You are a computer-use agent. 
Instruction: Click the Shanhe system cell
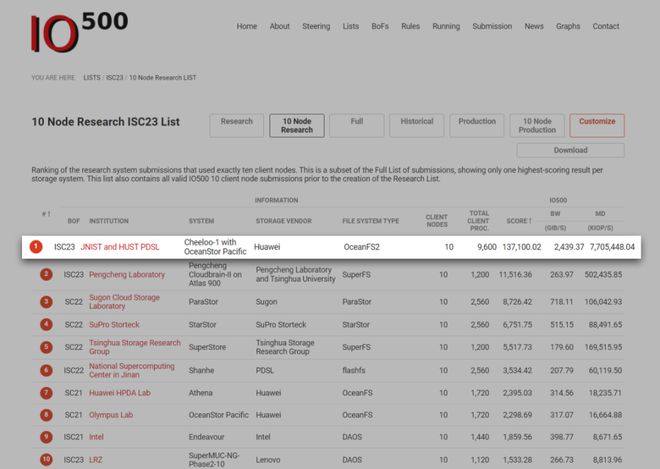(201, 370)
